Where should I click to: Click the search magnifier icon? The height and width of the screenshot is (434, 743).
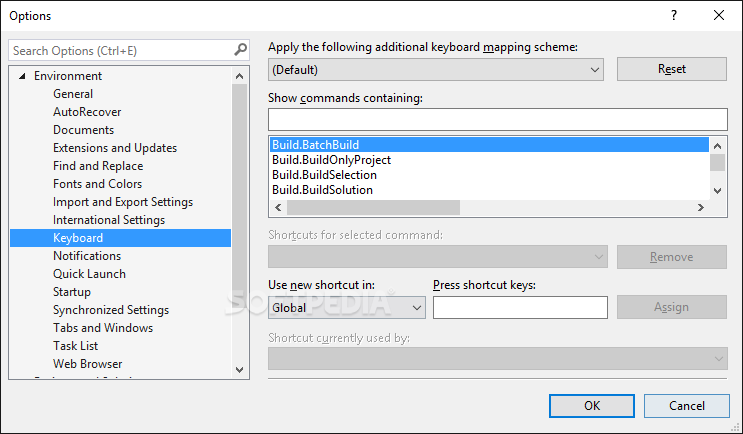(240, 50)
